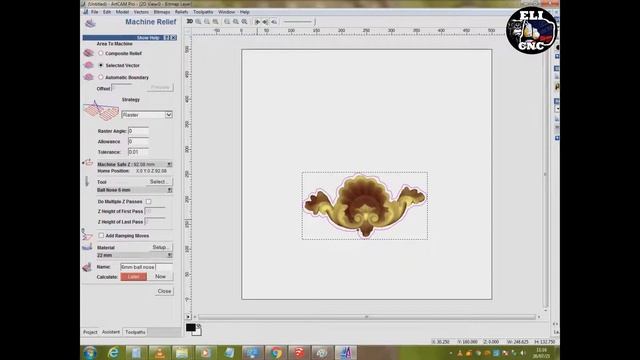This screenshot has width=640, height=360.
Task: Click the material block icon
Action: coord(87,247)
